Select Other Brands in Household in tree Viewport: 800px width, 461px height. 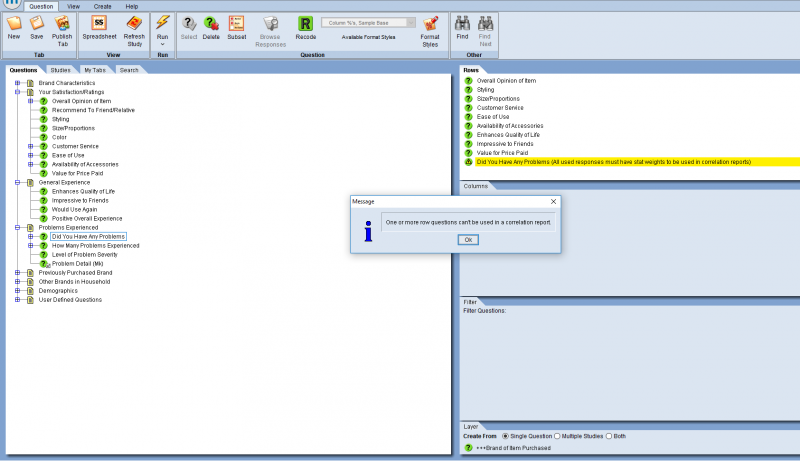(x=74, y=282)
